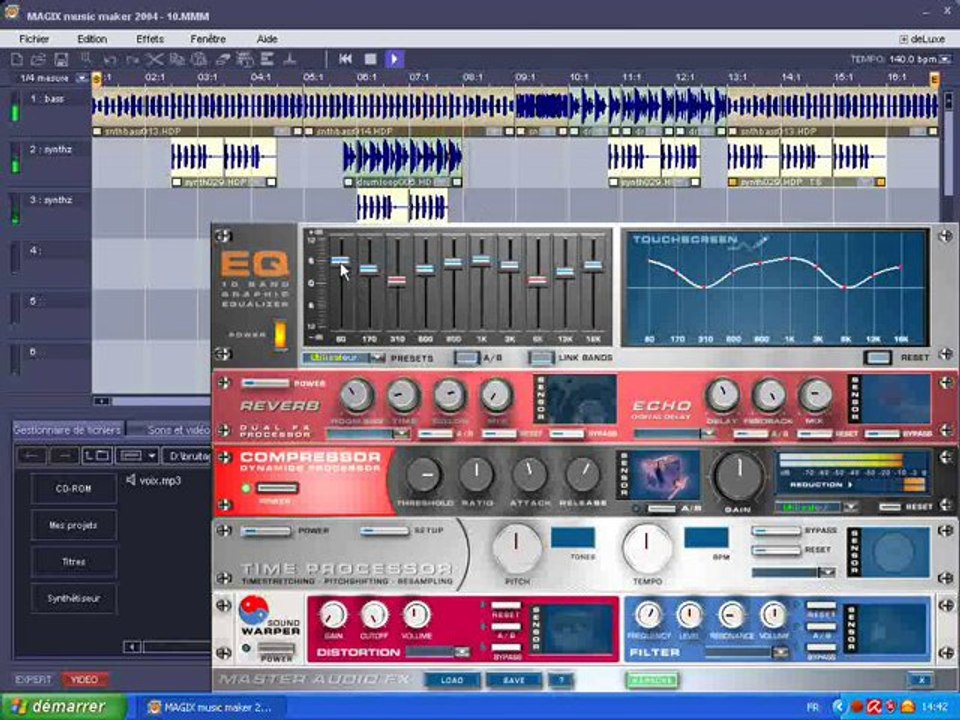Click the Compressor Threshold knob

pos(424,475)
